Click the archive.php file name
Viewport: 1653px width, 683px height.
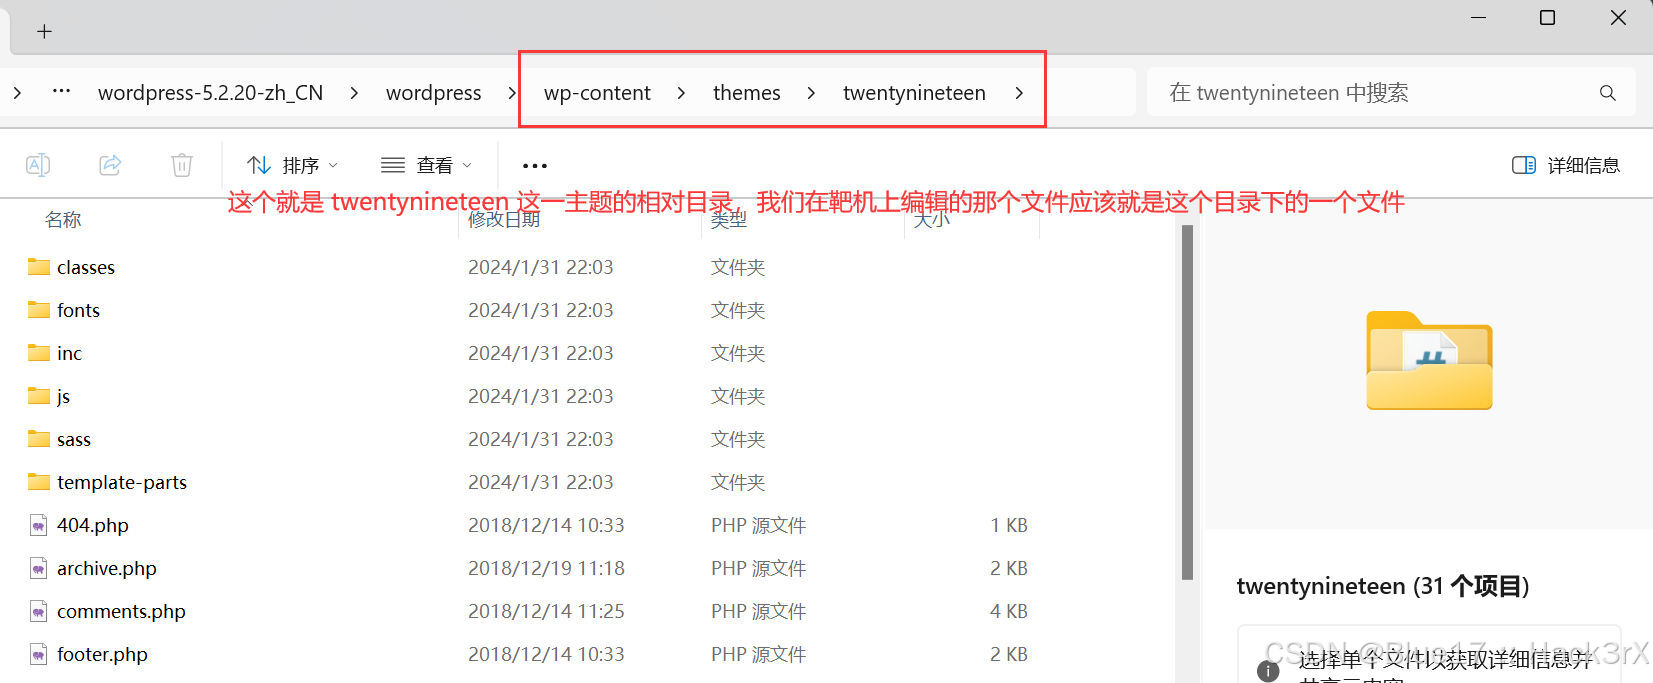point(107,568)
